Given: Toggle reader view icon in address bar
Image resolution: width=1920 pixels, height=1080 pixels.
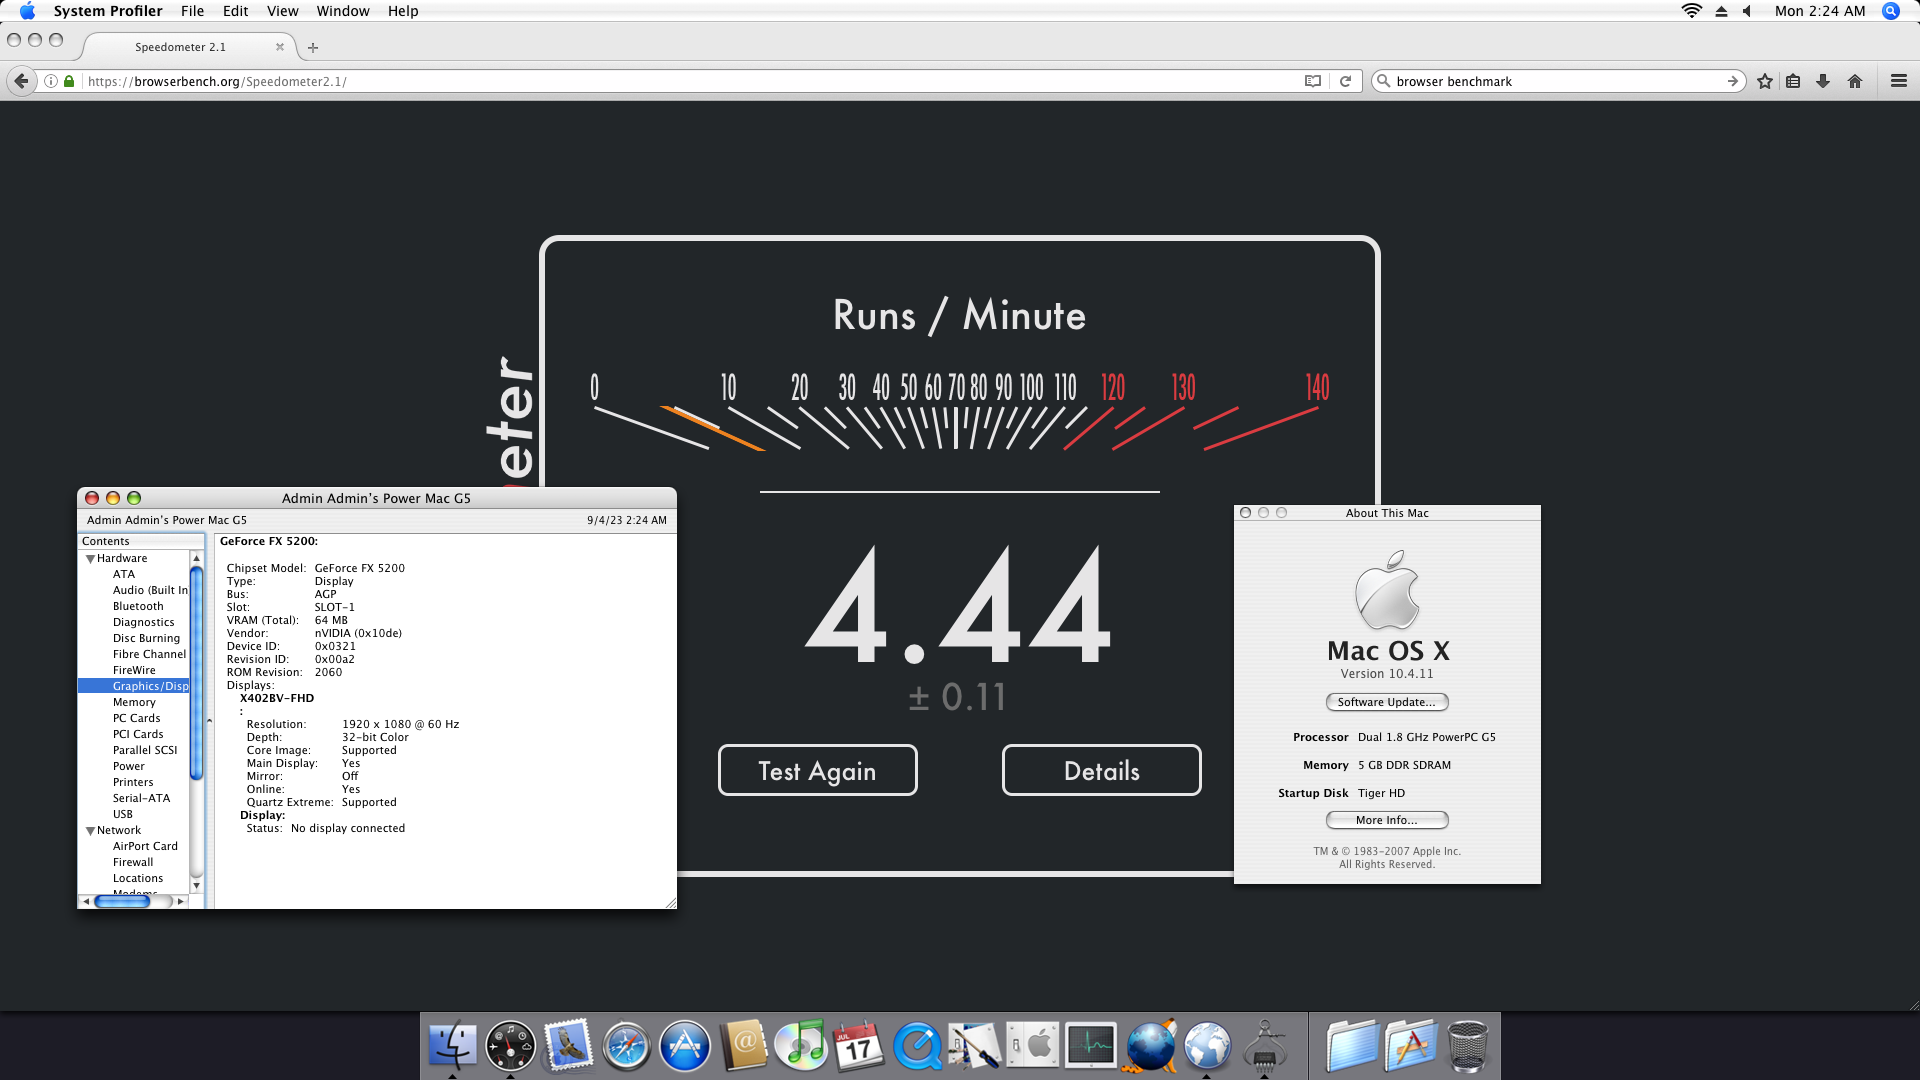Looking at the screenshot, I should coord(1313,81).
